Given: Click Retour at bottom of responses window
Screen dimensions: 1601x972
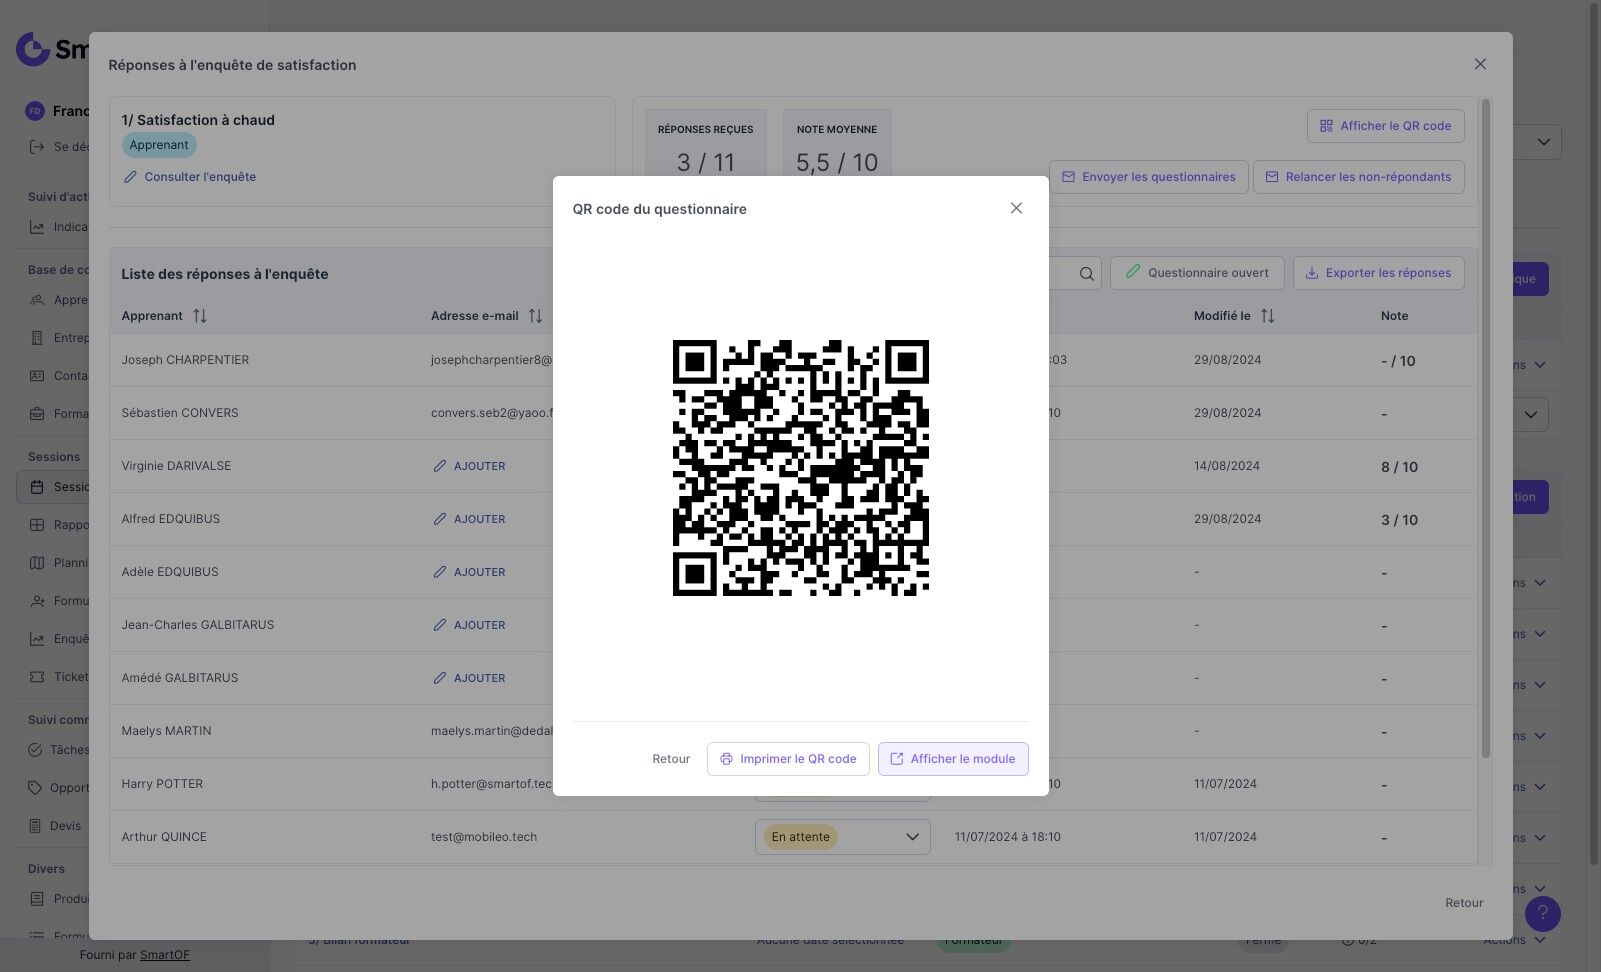Looking at the screenshot, I should point(1464,903).
